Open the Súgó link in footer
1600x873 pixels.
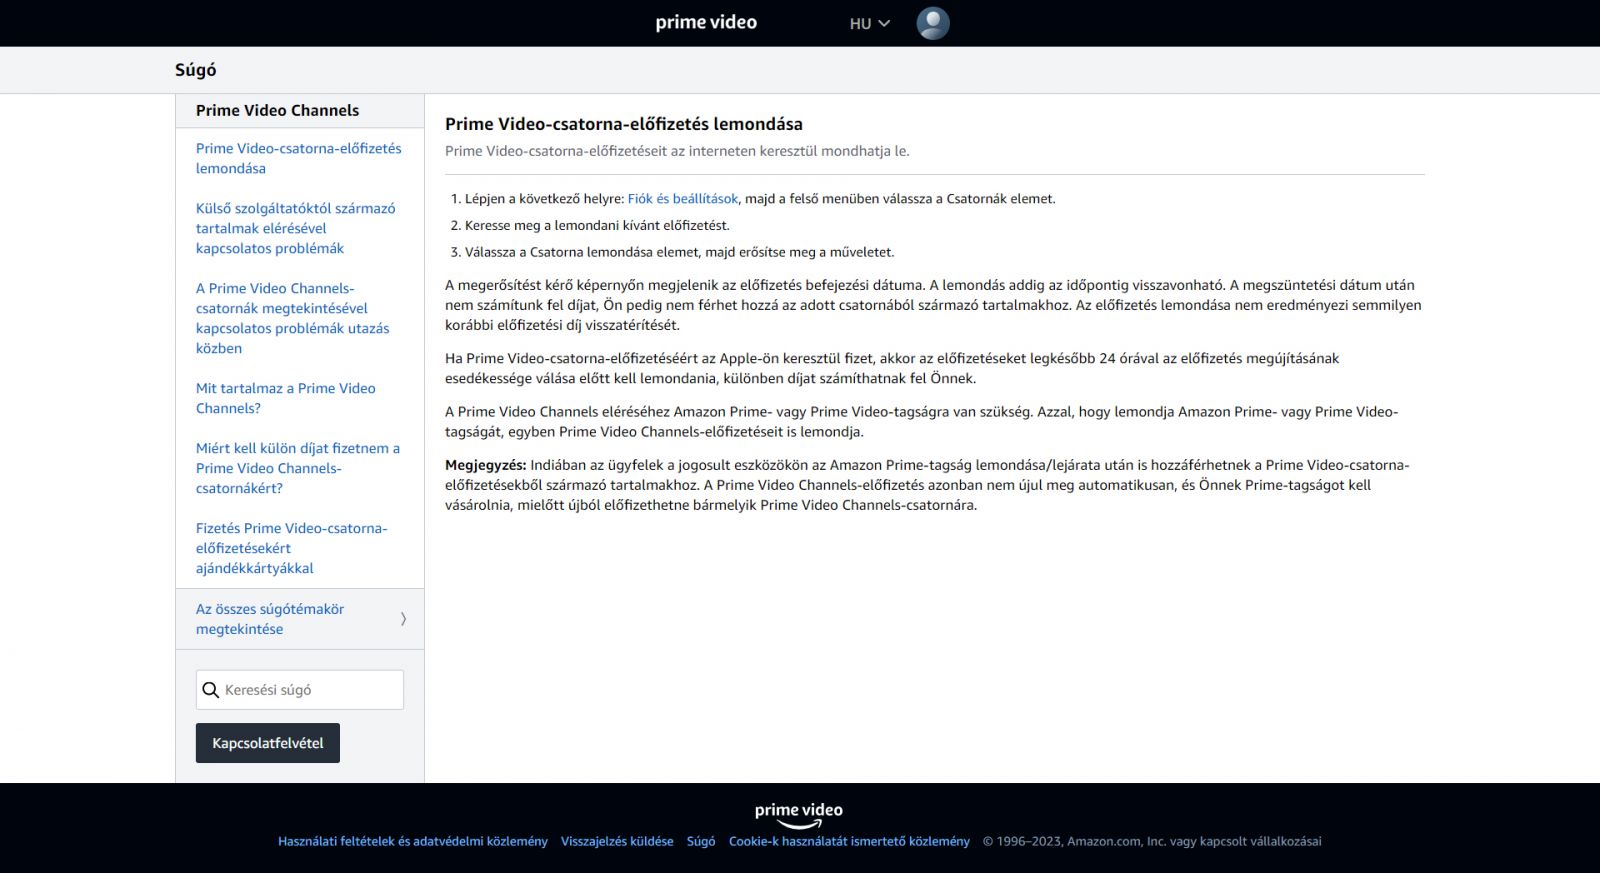700,842
